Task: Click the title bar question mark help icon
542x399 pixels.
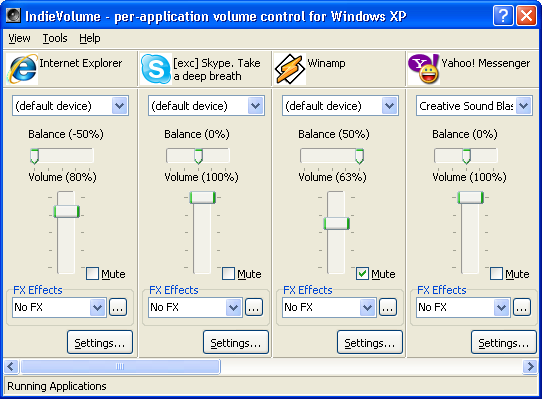Action: (x=503, y=16)
